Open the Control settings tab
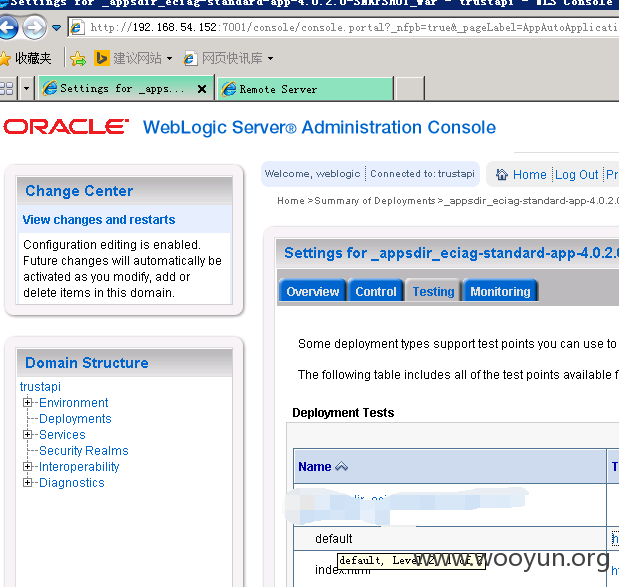 tap(375, 291)
